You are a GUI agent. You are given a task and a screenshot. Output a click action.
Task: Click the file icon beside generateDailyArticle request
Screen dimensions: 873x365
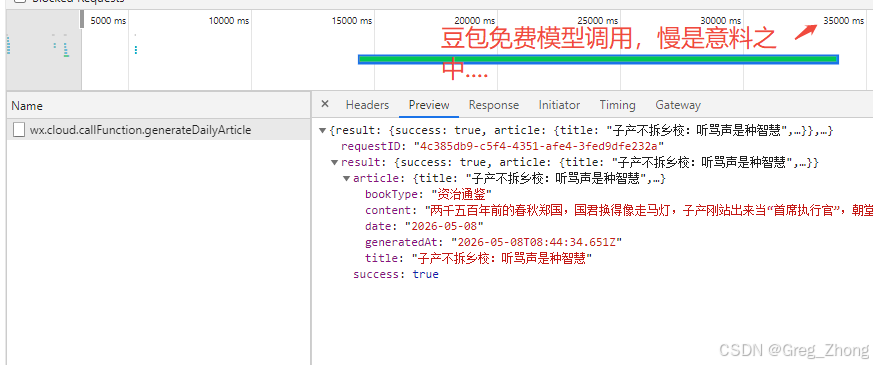pyautogui.click(x=19, y=130)
